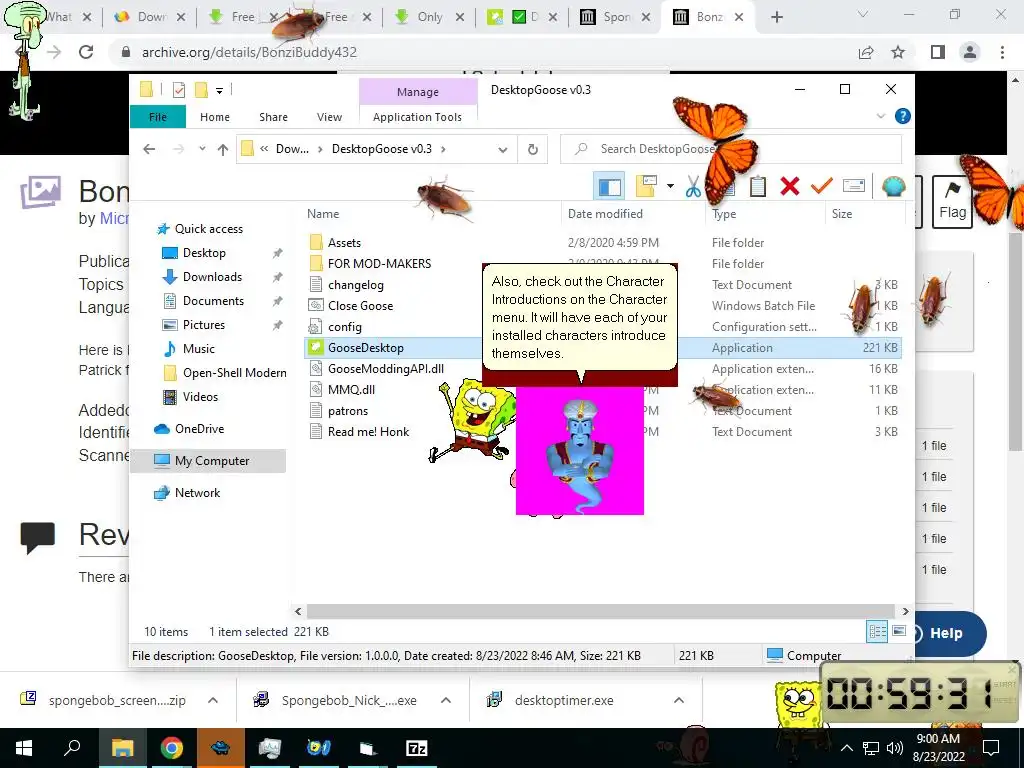Click the Chrome share page icon
The width and height of the screenshot is (1024, 768).
(x=866, y=52)
